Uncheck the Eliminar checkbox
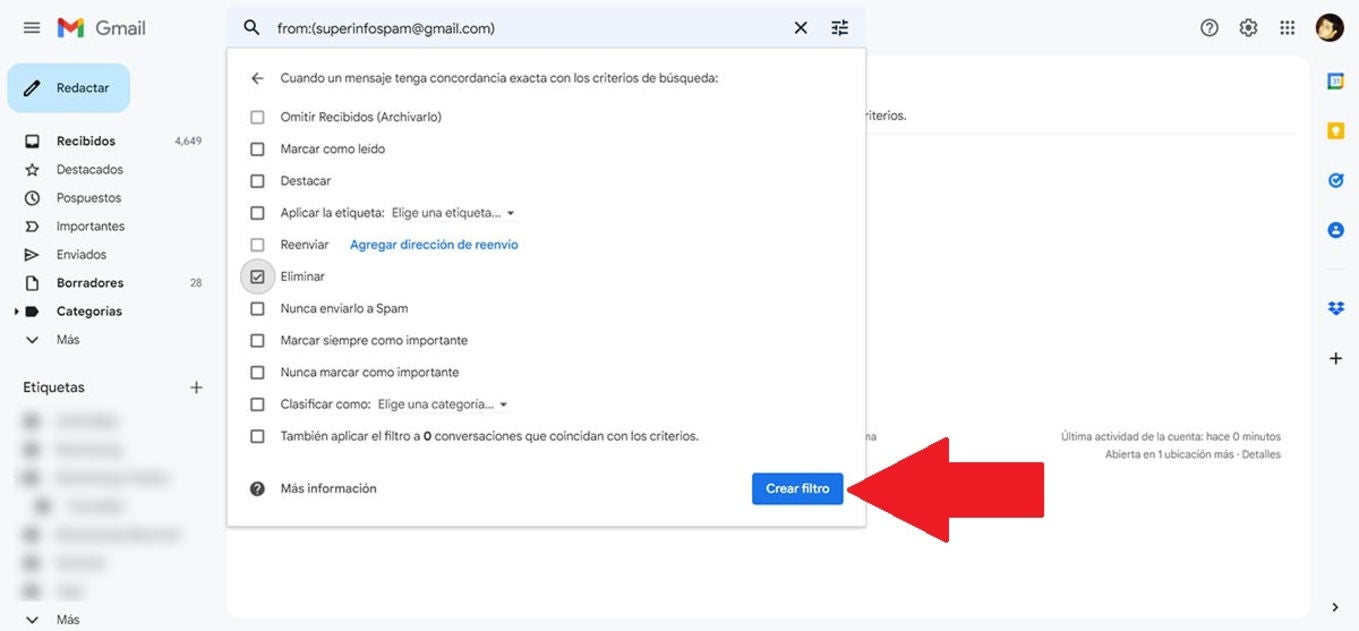This screenshot has width=1359, height=631. (x=257, y=277)
